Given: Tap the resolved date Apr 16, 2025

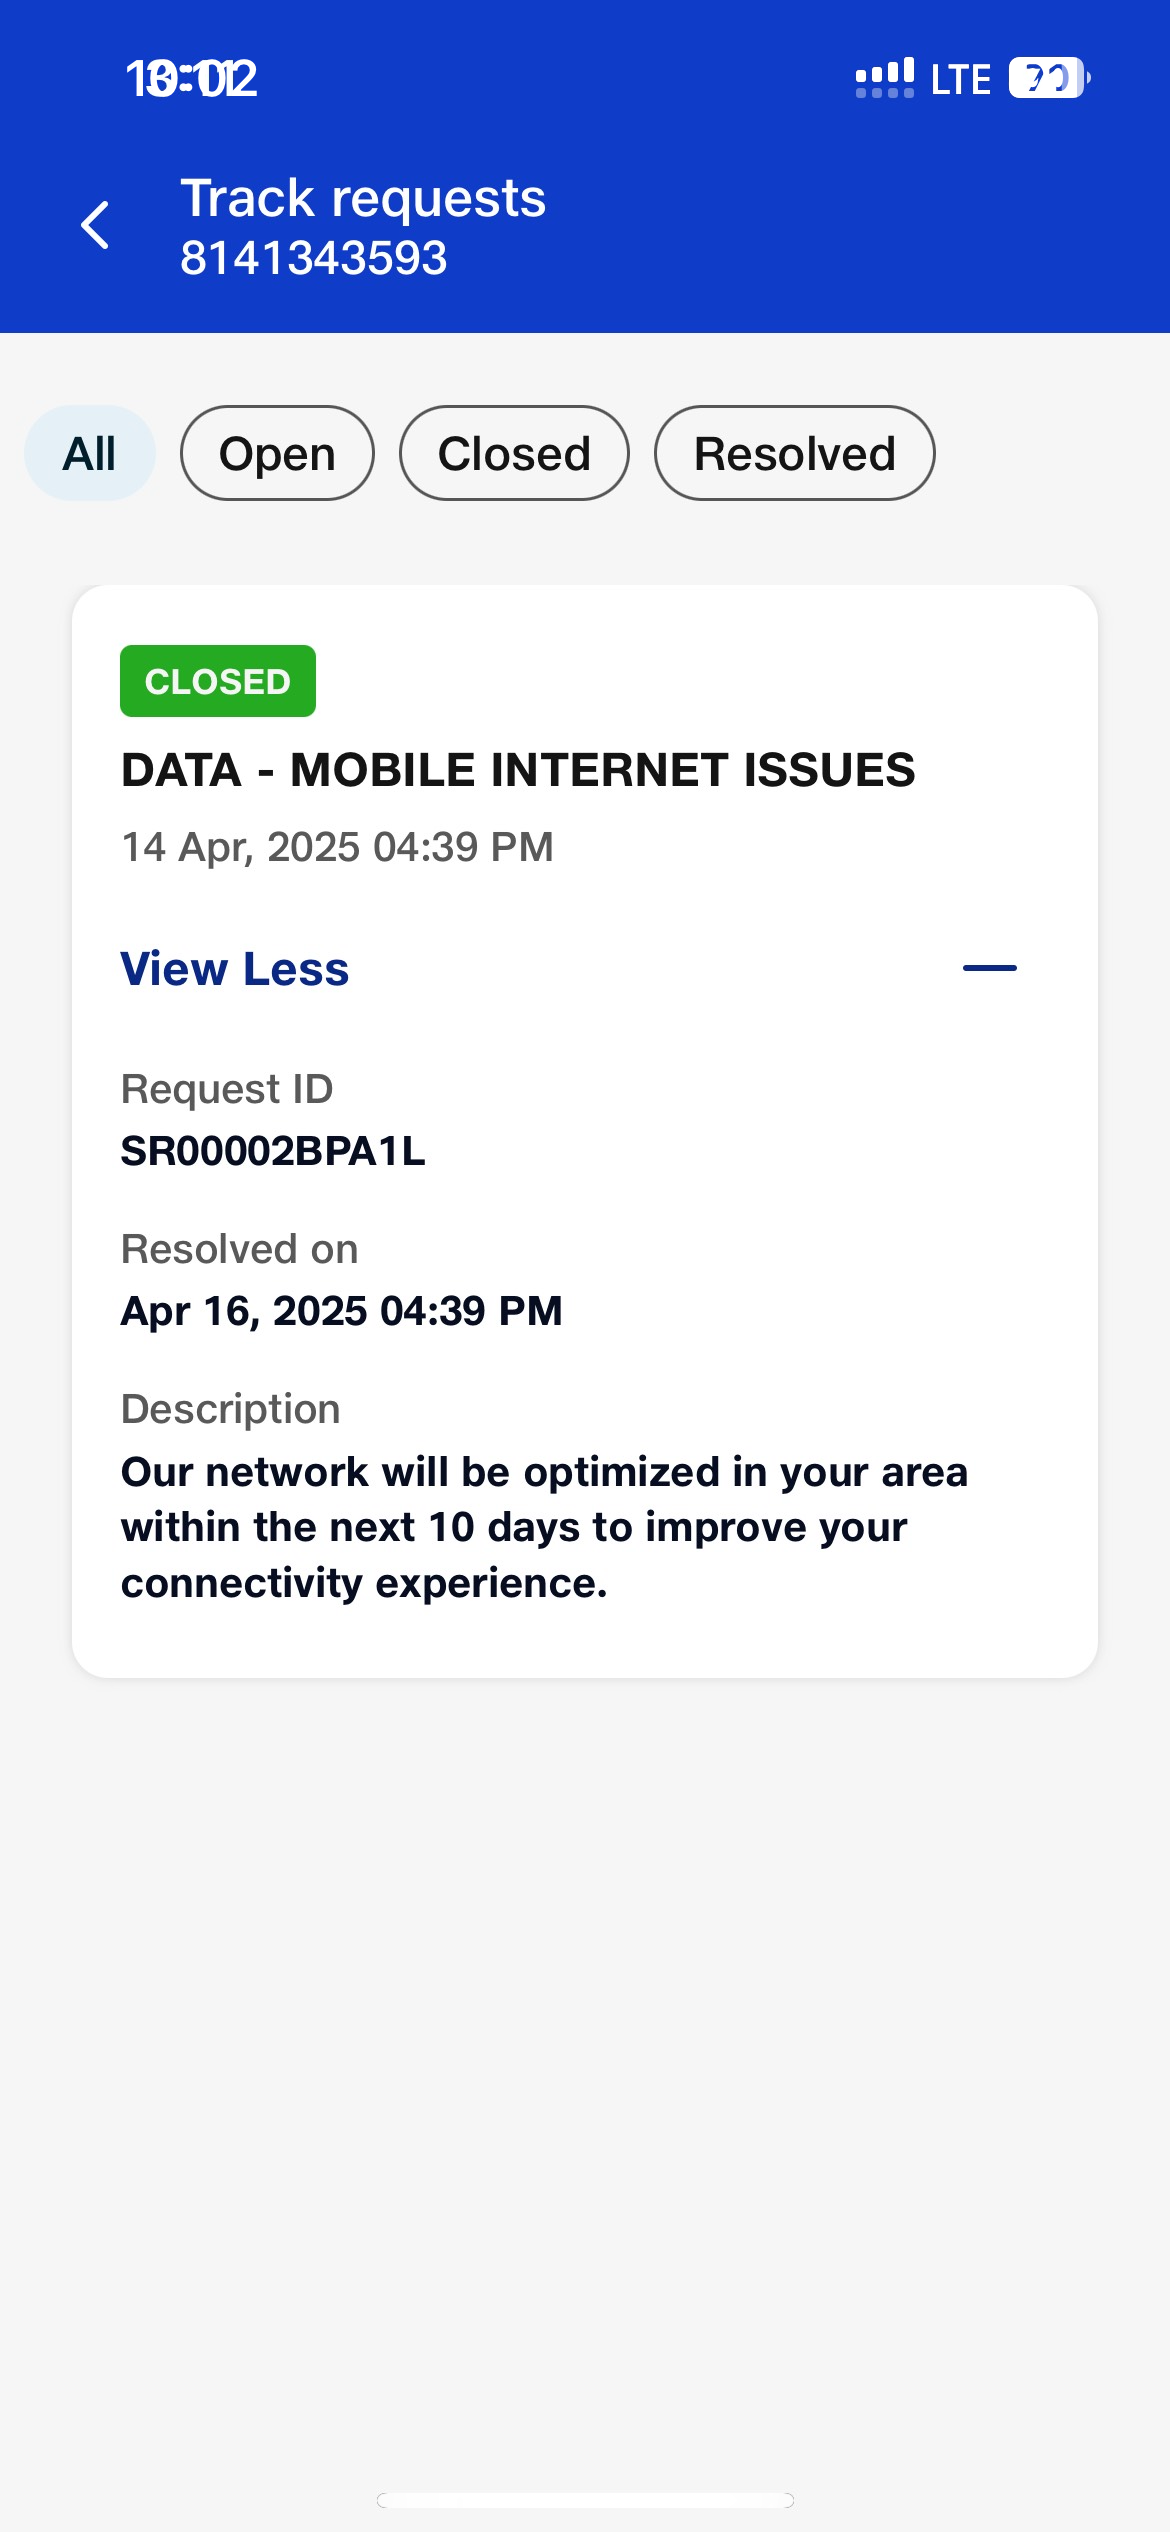Looking at the screenshot, I should (x=341, y=1311).
